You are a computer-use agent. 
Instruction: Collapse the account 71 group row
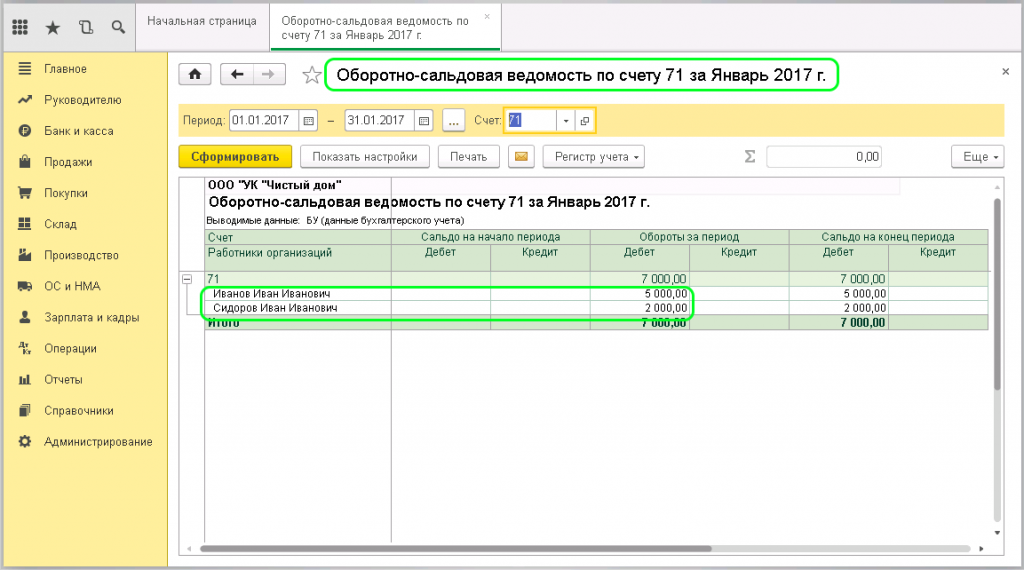[187, 279]
